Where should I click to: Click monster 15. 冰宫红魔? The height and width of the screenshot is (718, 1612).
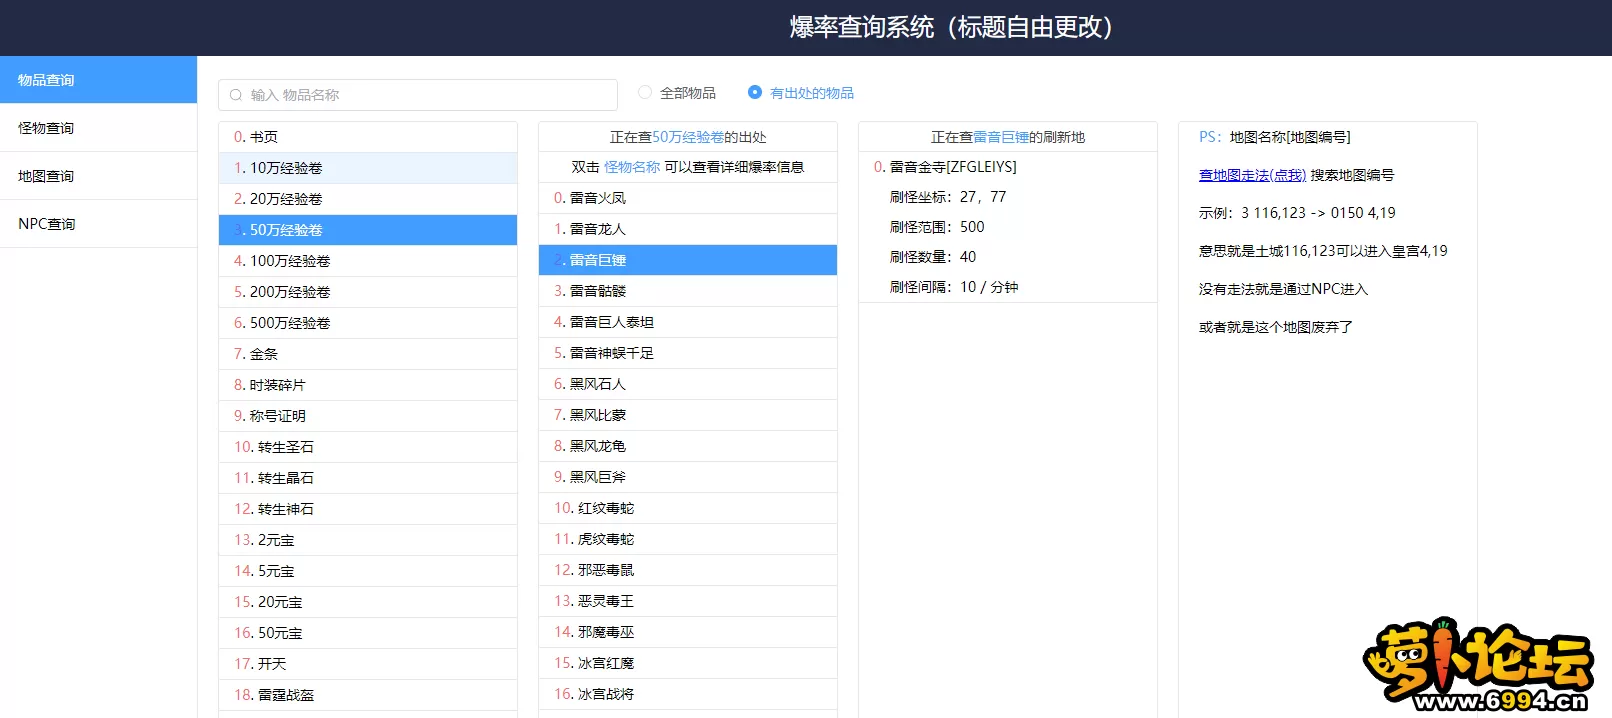[688, 663]
